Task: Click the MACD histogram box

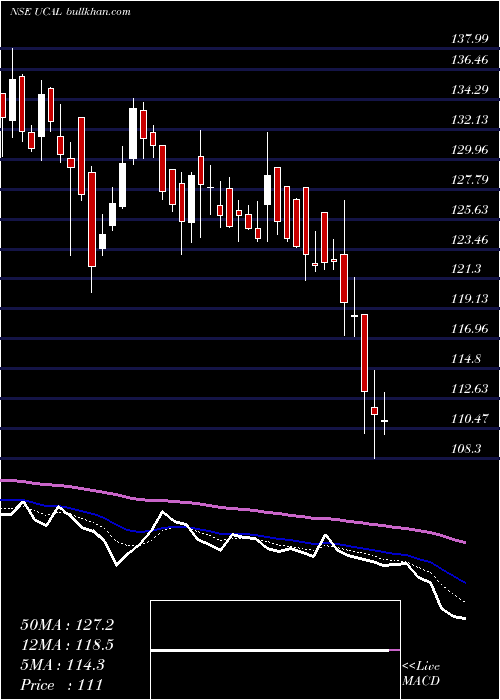Action: tap(275, 650)
